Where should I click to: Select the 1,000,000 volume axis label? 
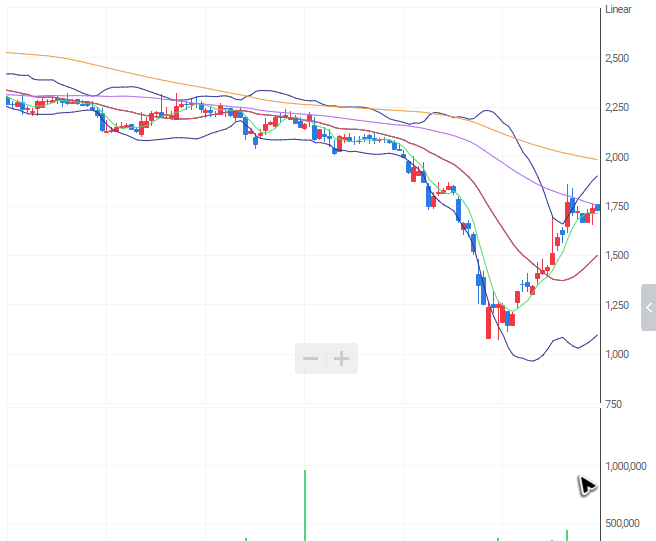(626, 466)
